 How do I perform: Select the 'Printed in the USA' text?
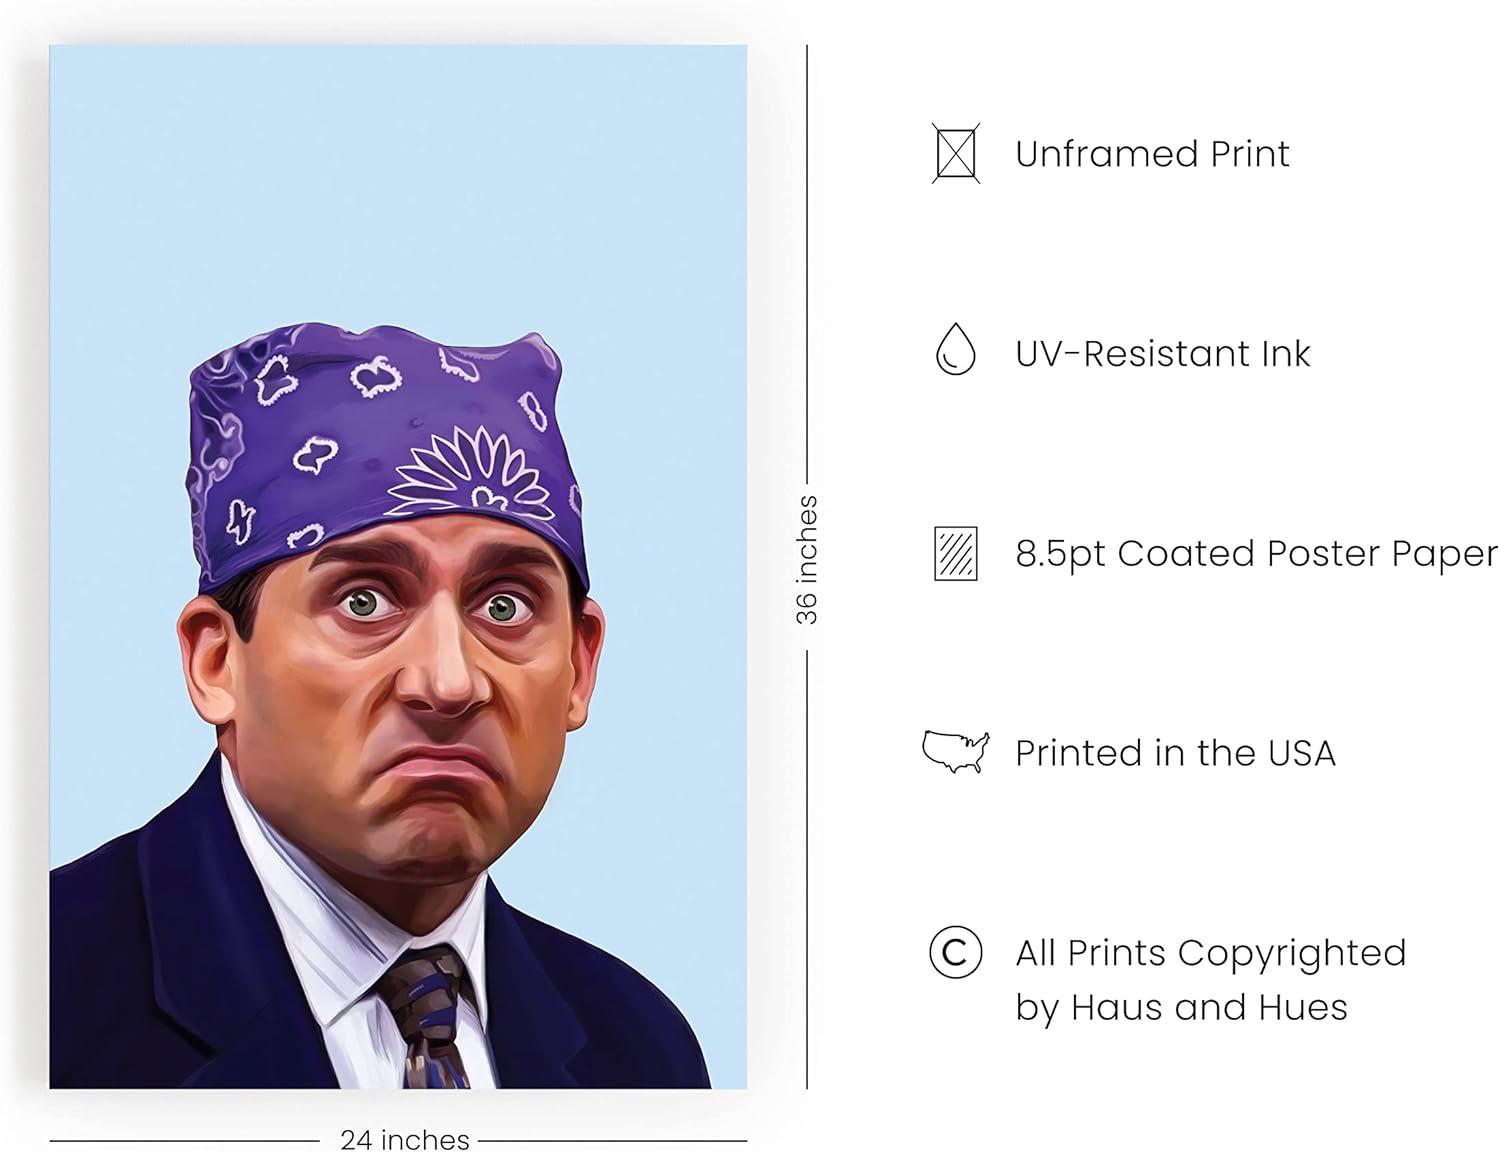pyautogui.click(x=1175, y=753)
